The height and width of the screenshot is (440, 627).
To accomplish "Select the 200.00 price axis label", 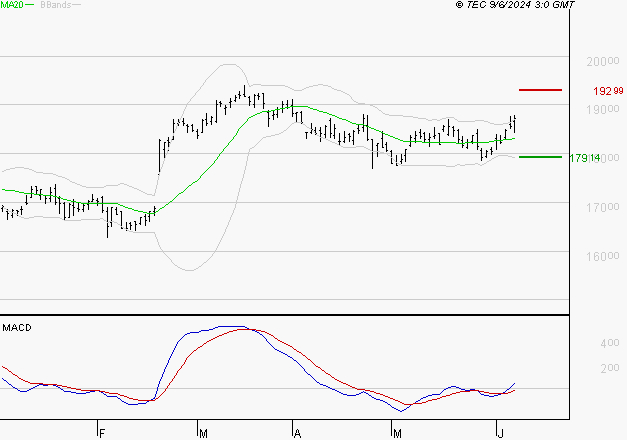I will click(x=603, y=62).
